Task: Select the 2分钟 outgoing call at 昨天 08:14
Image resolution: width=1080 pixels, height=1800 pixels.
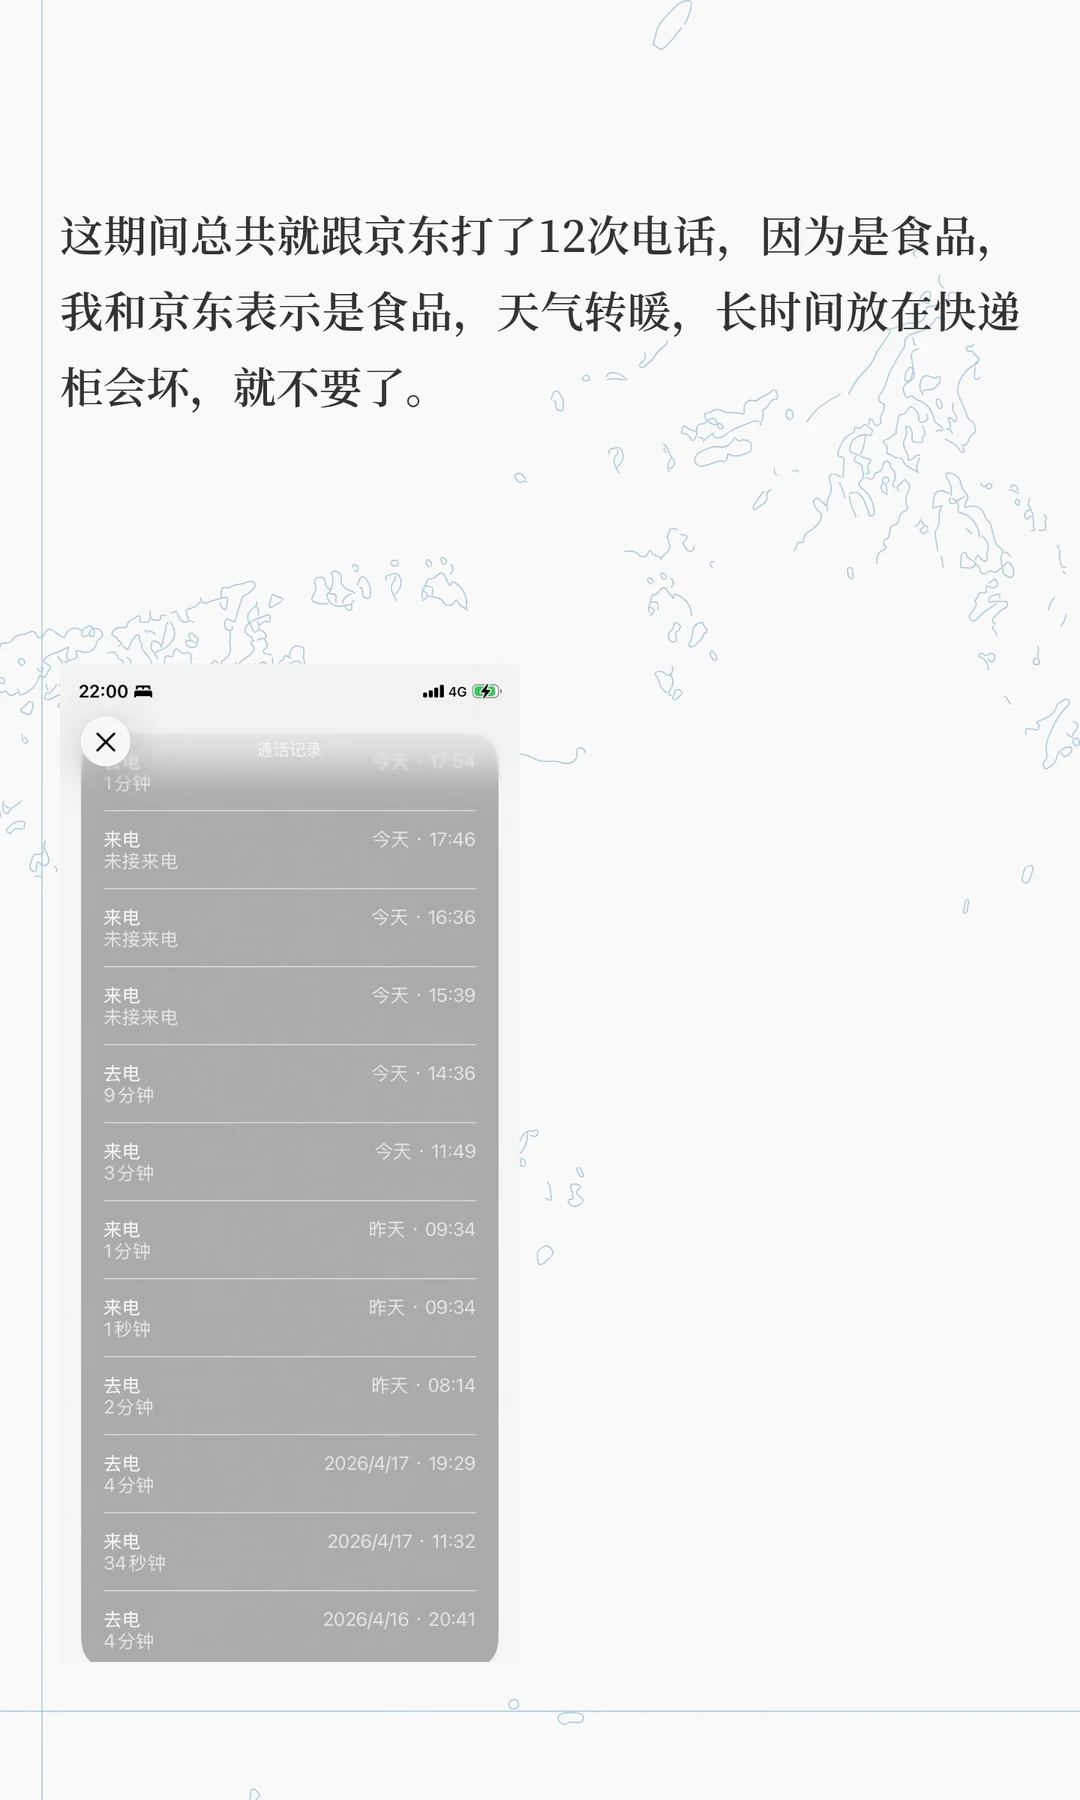Action: 290,1396
